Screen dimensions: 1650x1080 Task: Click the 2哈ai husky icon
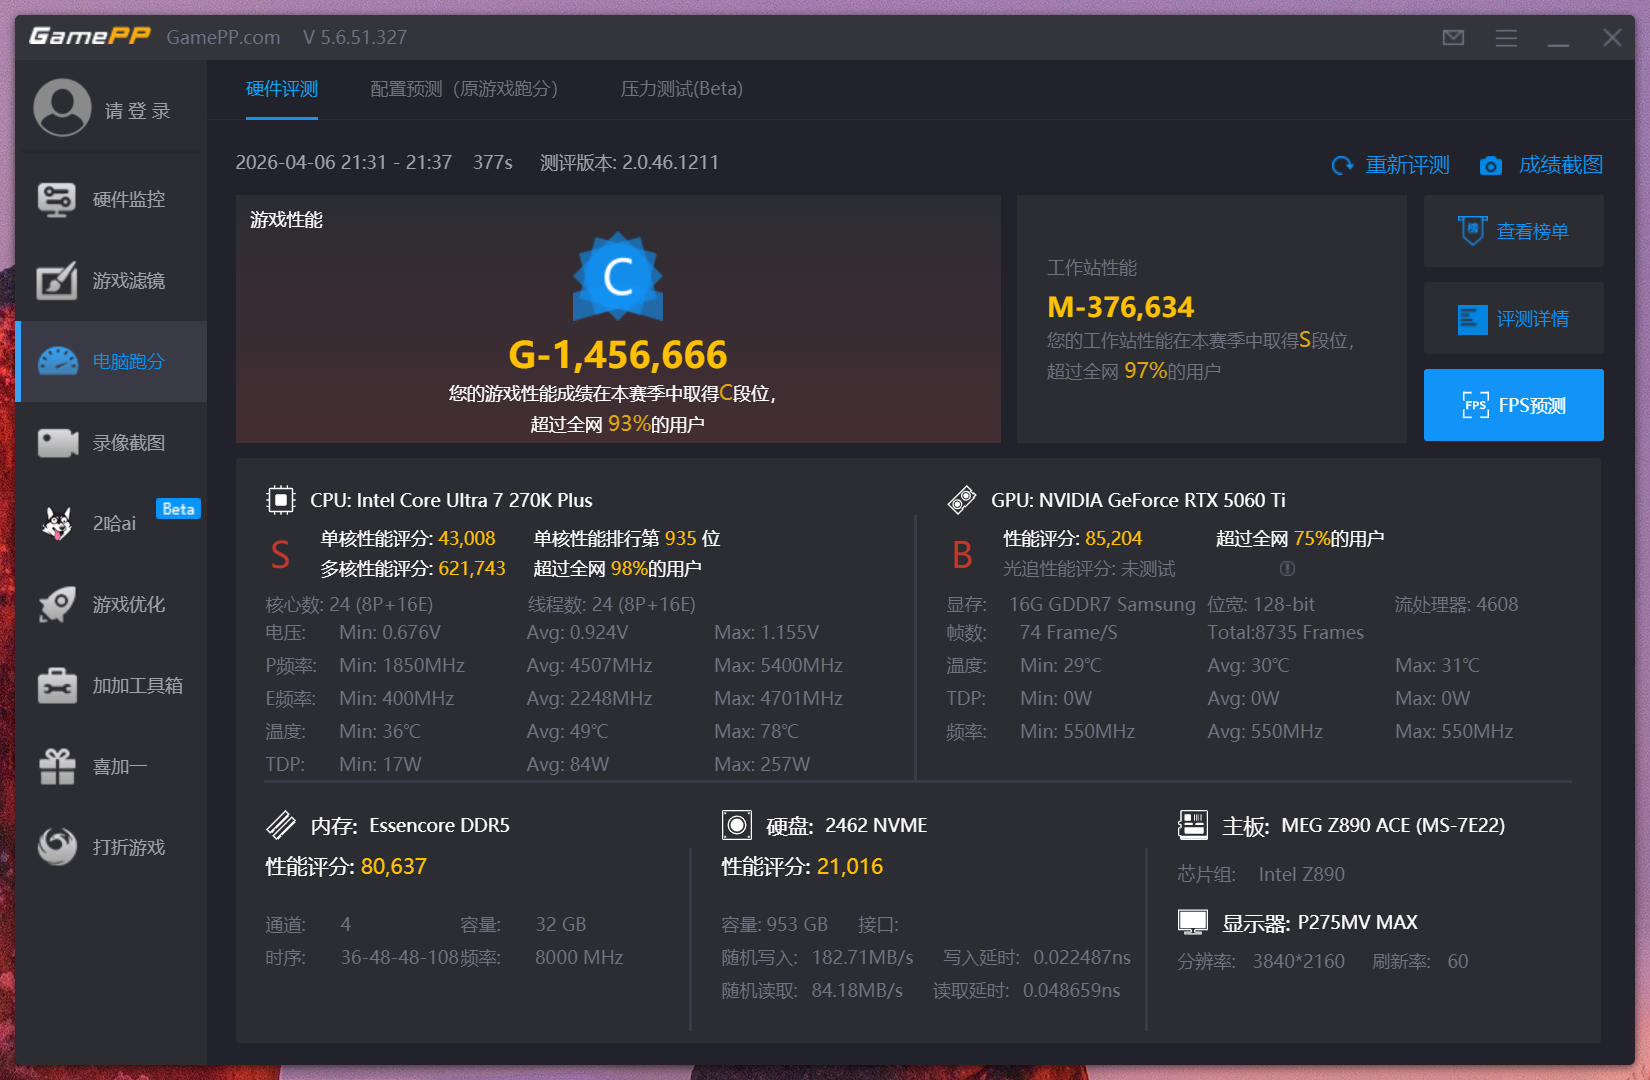coord(57,523)
